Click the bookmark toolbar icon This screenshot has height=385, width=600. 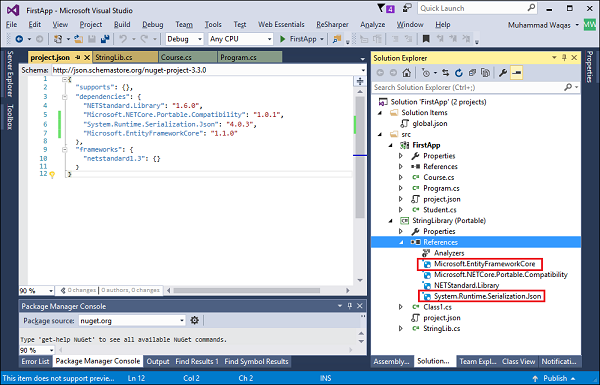[426, 39]
